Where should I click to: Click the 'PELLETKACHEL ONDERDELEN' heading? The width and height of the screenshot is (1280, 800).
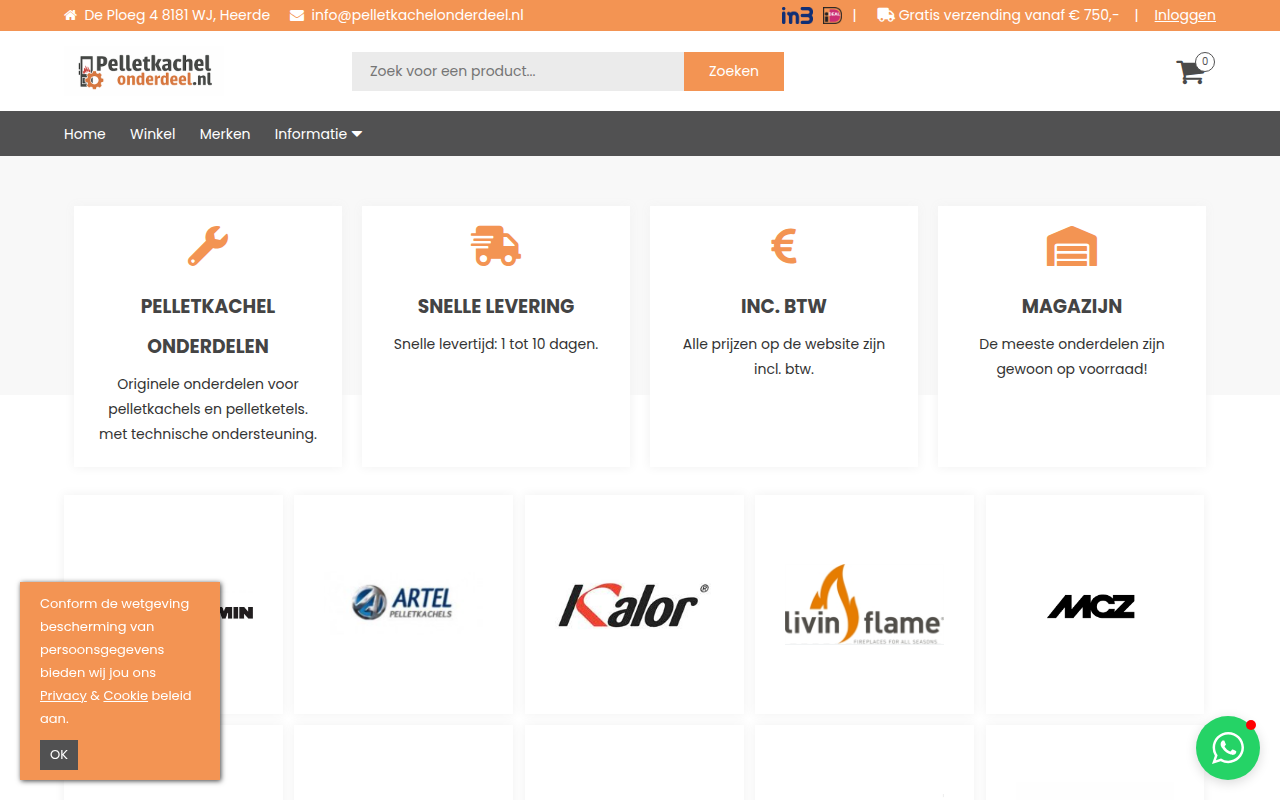point(208,326)
